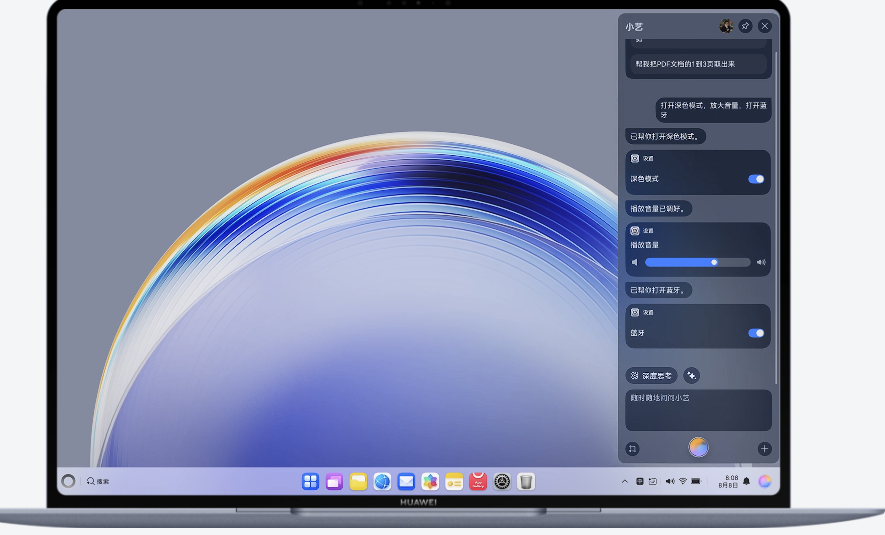The image size is (885, 535).
Task: Open the clock and date in tray
Action: 728,481
